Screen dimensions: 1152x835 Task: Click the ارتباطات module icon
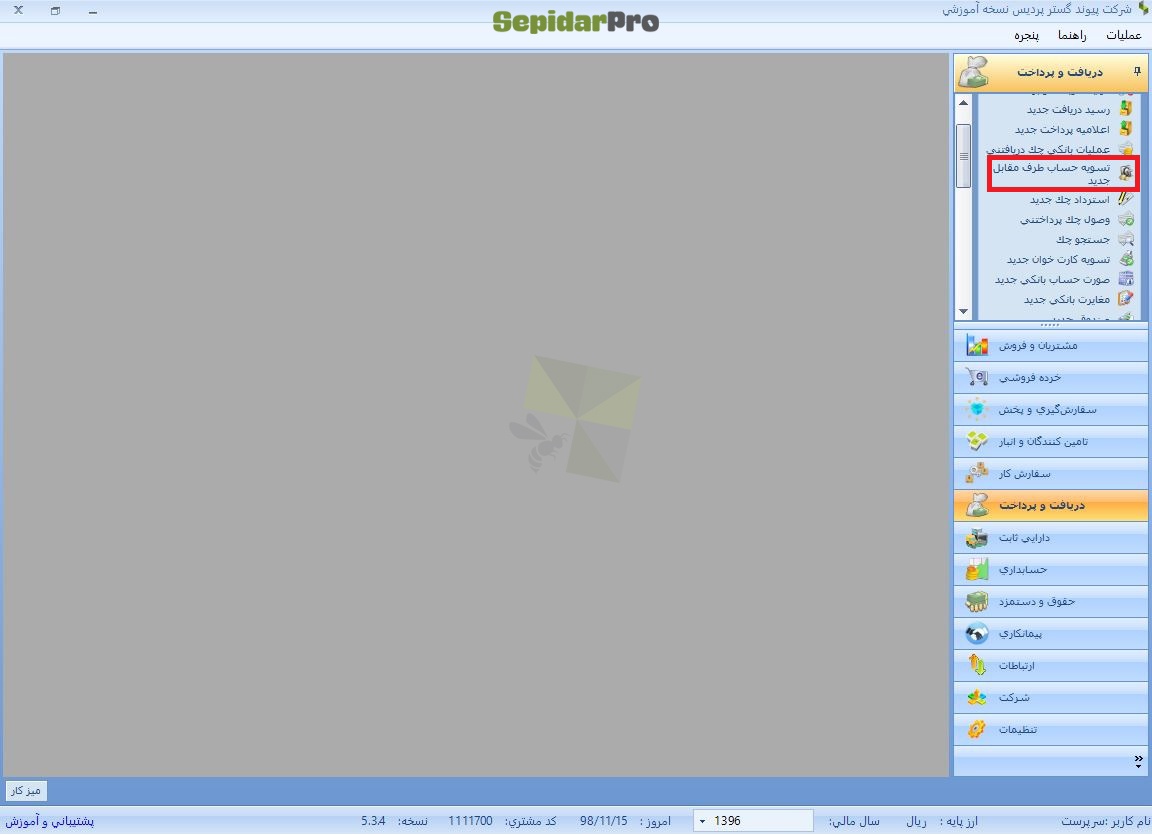coord(976,665)
